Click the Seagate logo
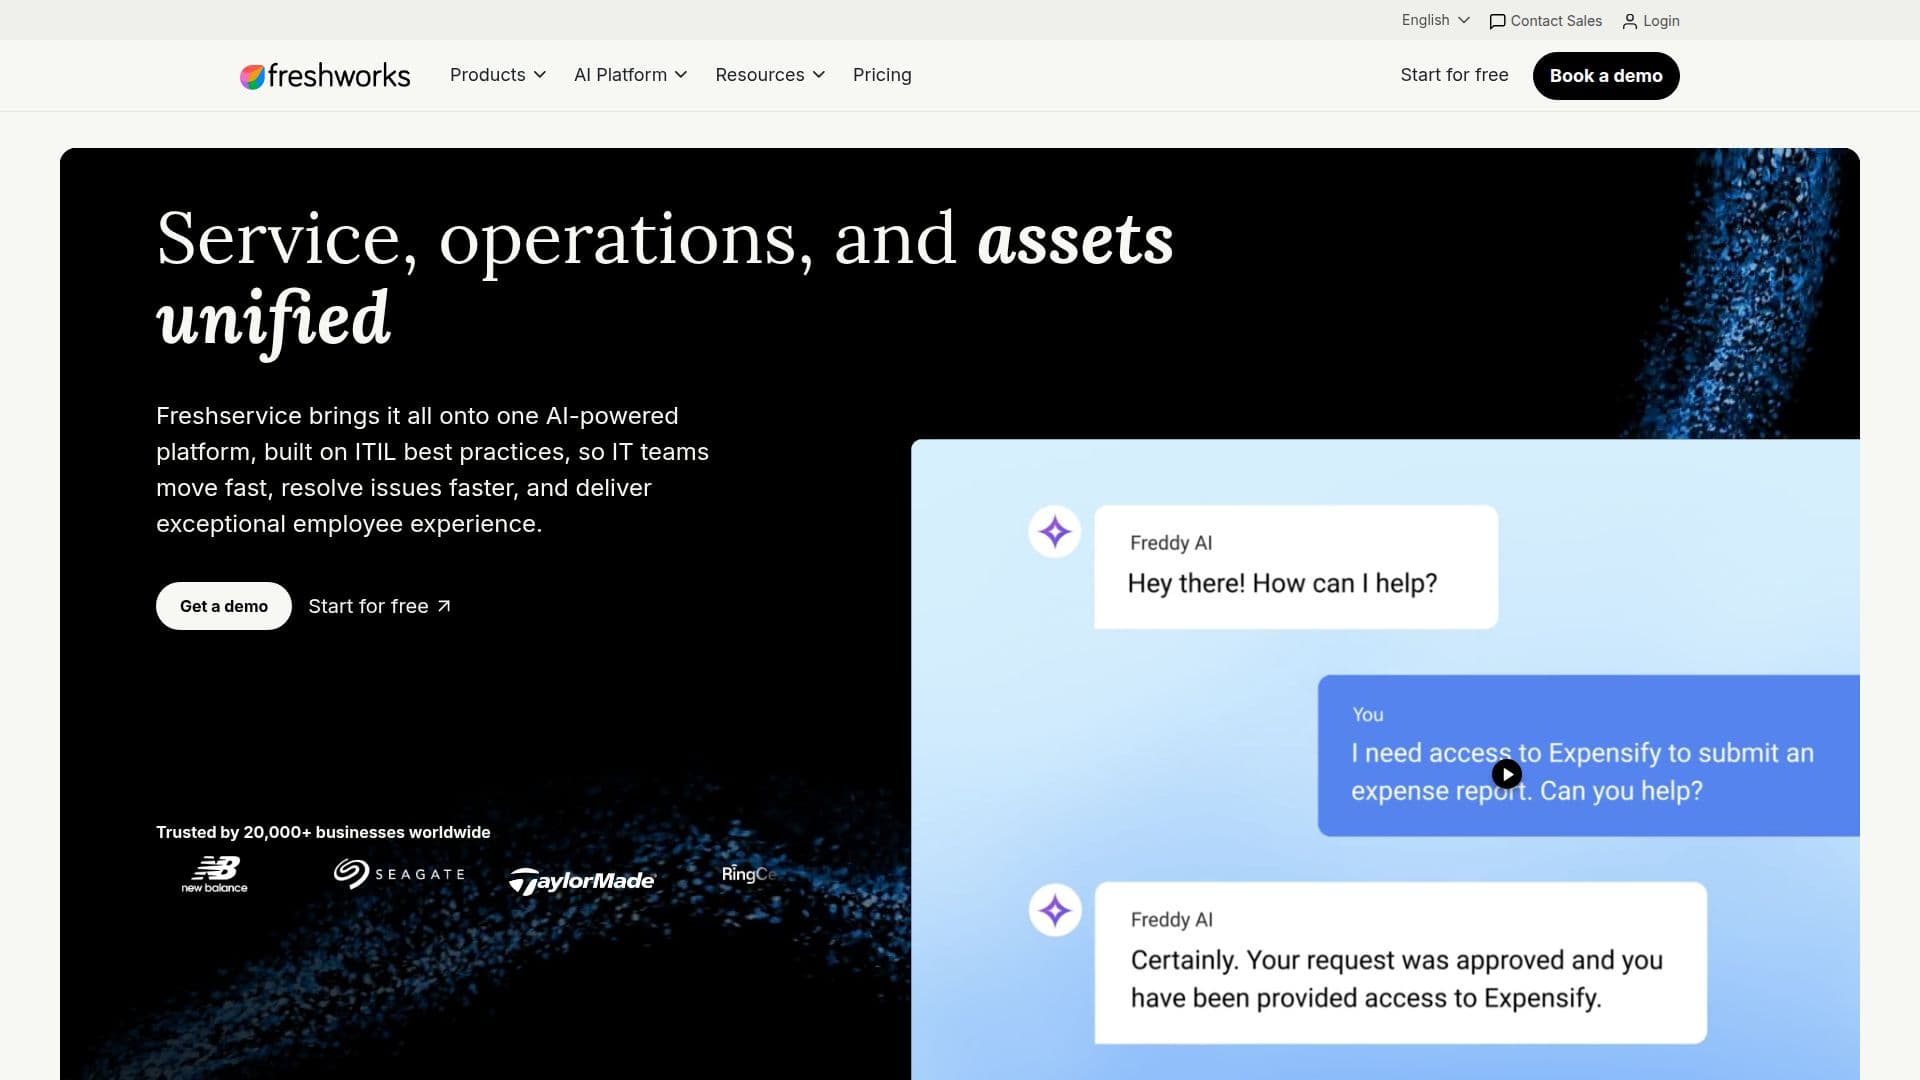Screen dimensions: 1920x1080 (399, 874)
